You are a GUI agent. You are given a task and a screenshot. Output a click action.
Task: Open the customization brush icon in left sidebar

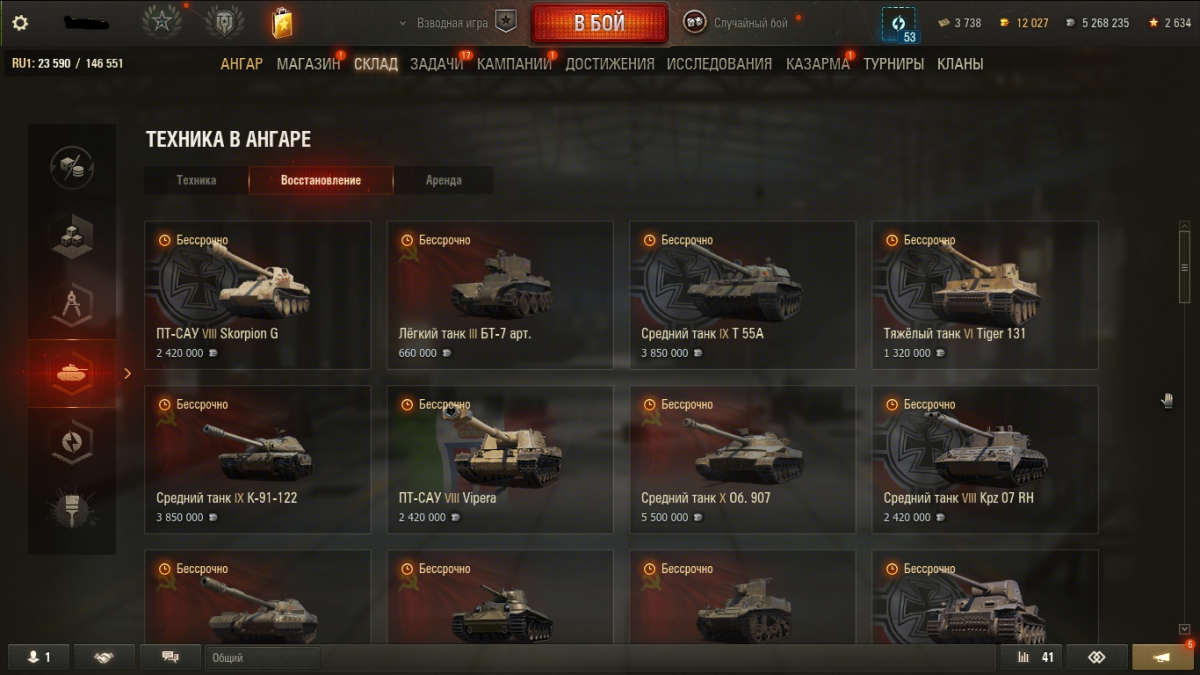click(72, 509)
